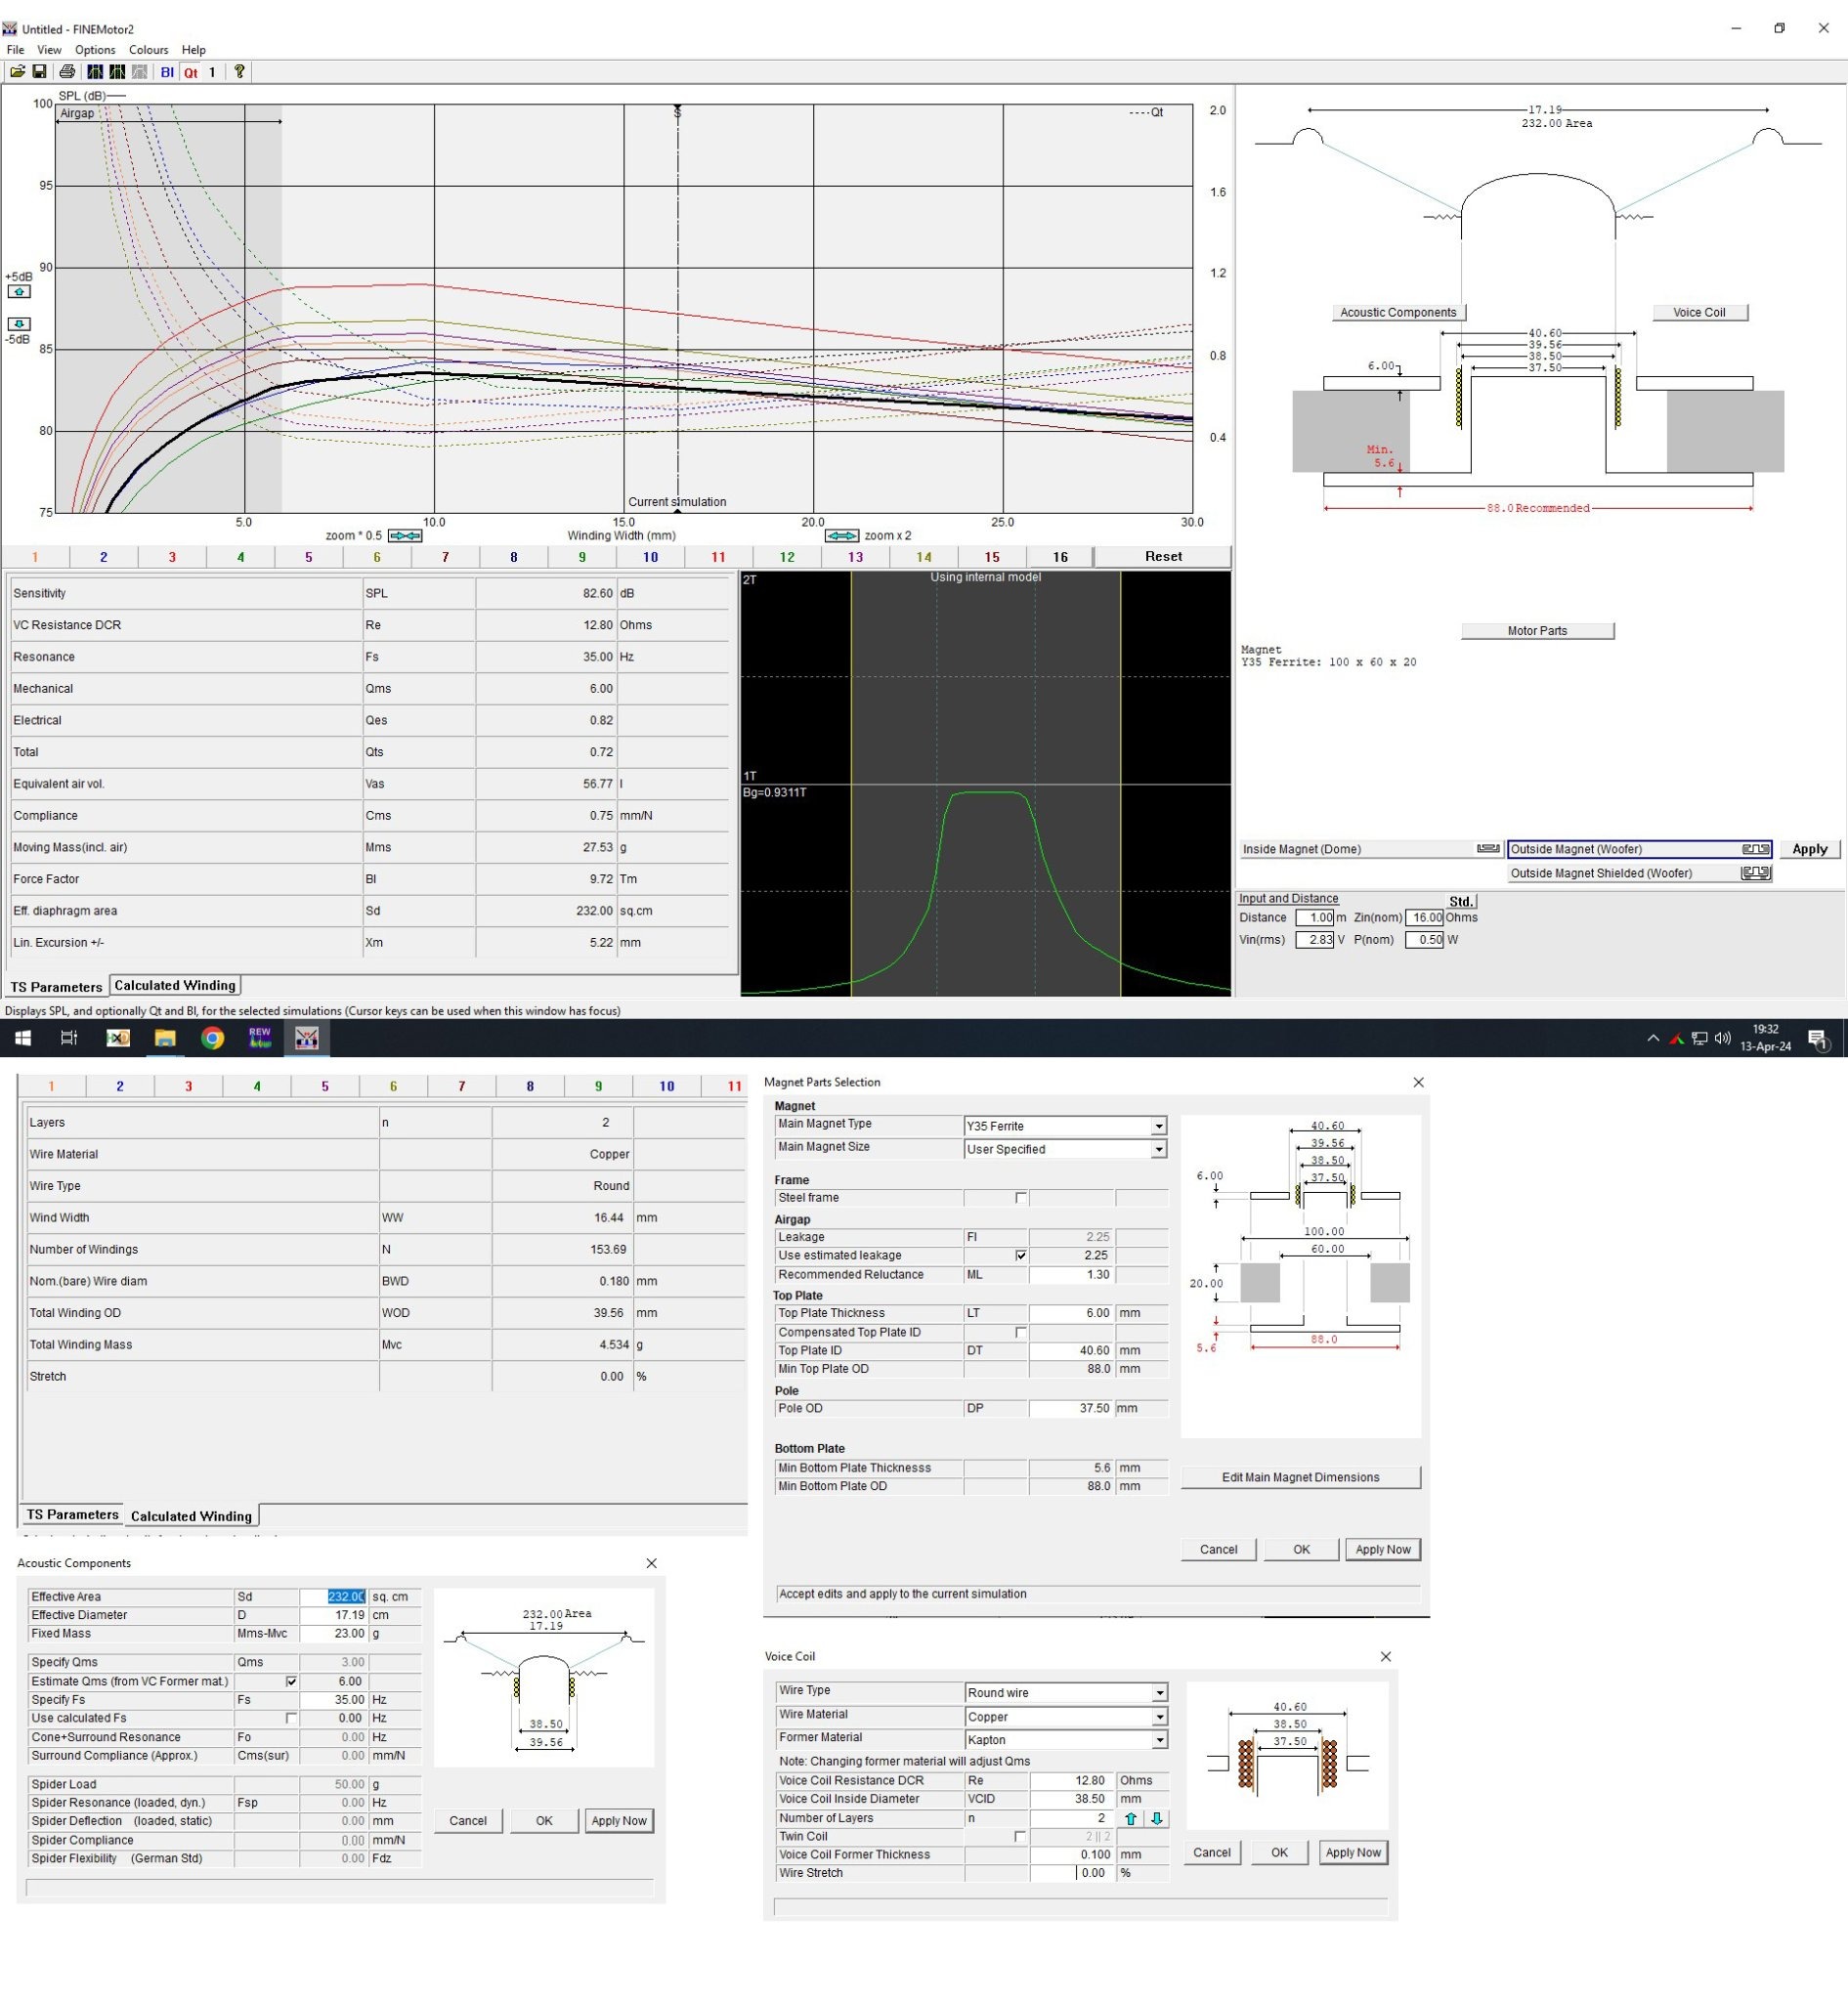Click the Voice Coil button on diagram

[1699, 313]
